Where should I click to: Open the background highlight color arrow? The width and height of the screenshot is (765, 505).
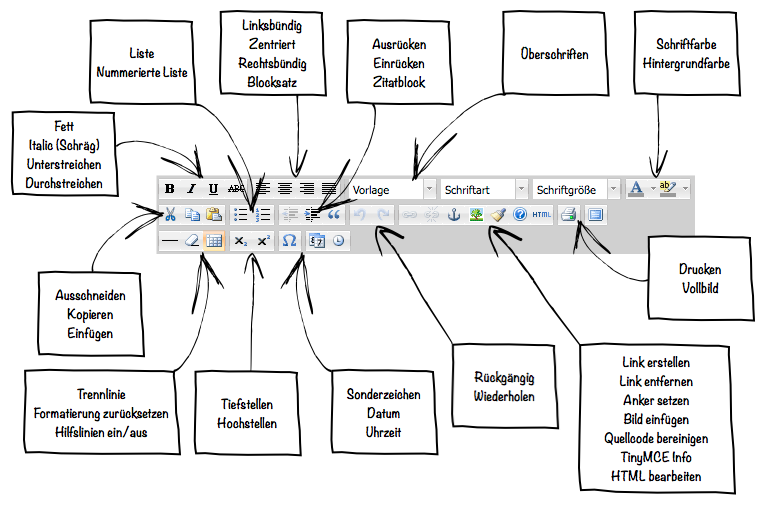point(686,188)
